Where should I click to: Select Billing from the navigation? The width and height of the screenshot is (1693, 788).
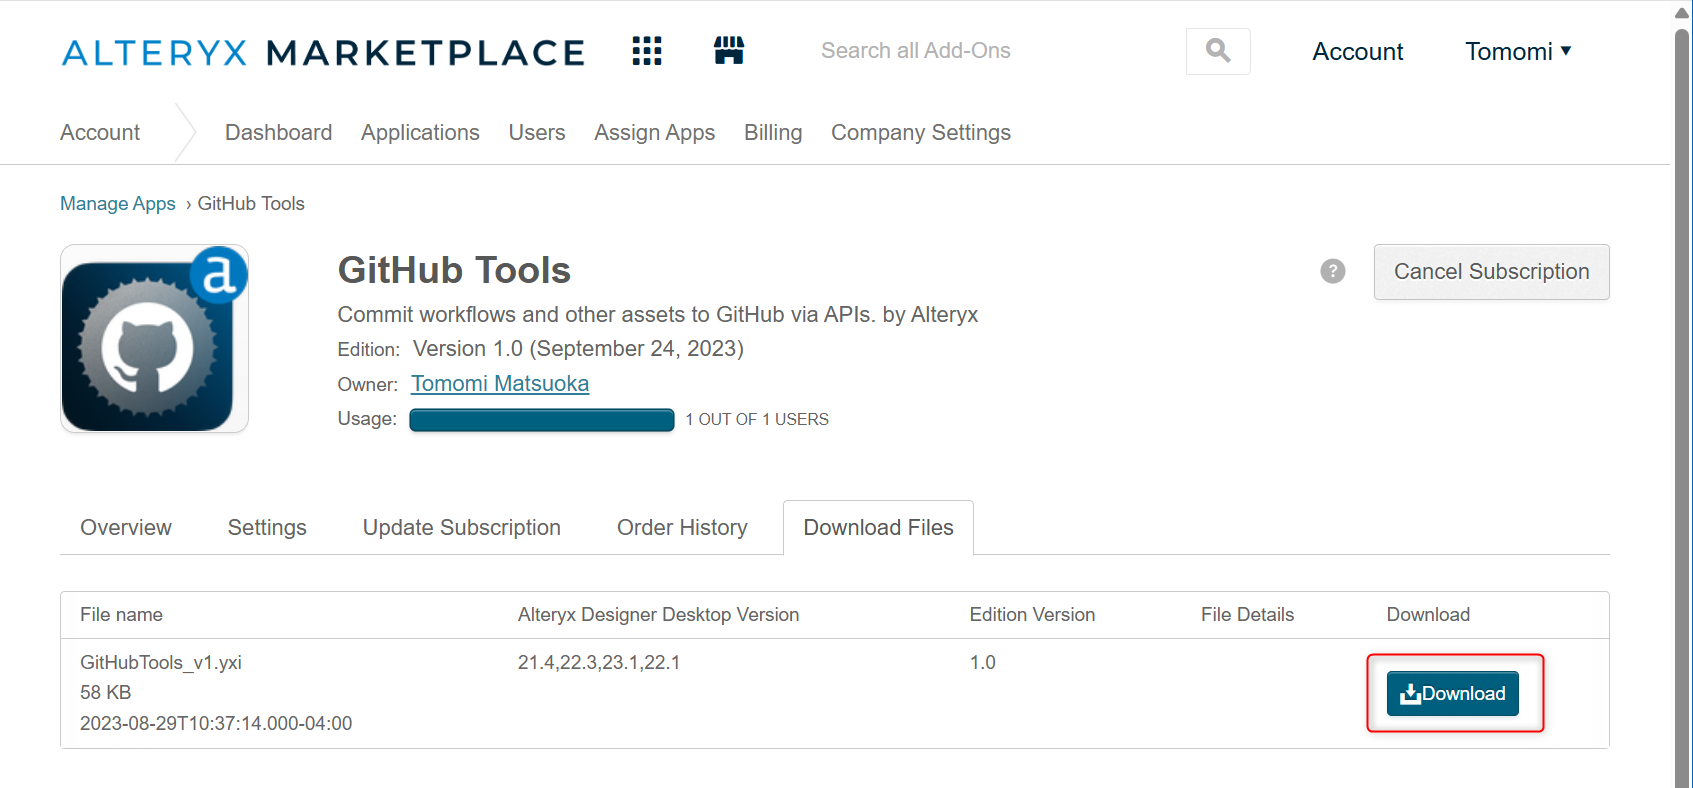[772, 133]
